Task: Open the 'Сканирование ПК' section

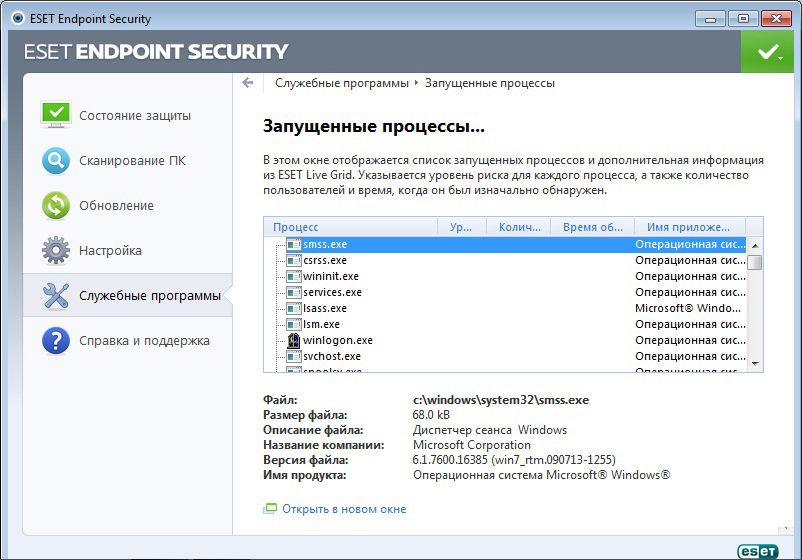Action: (132, 161)
